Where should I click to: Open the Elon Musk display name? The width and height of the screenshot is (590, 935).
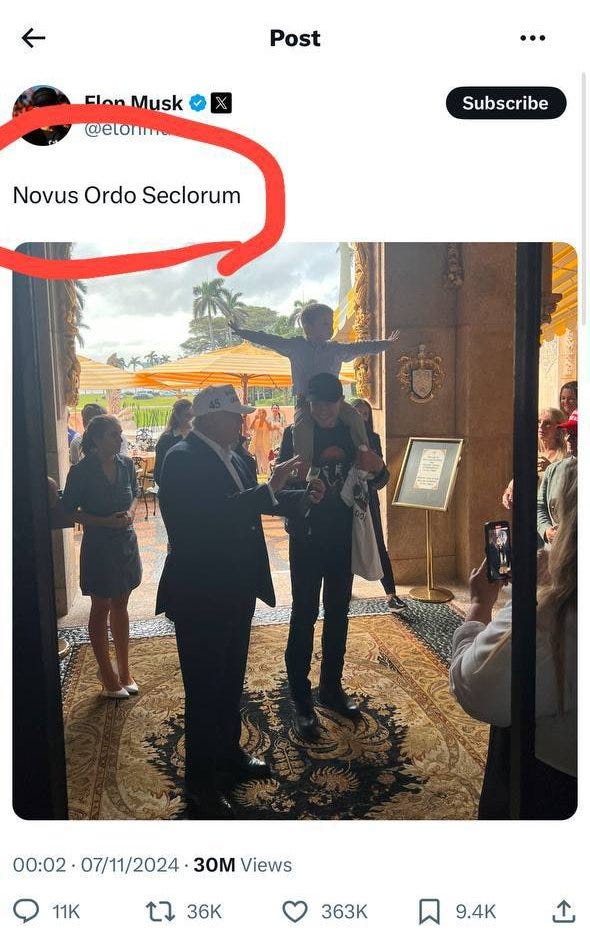(134, 103)
